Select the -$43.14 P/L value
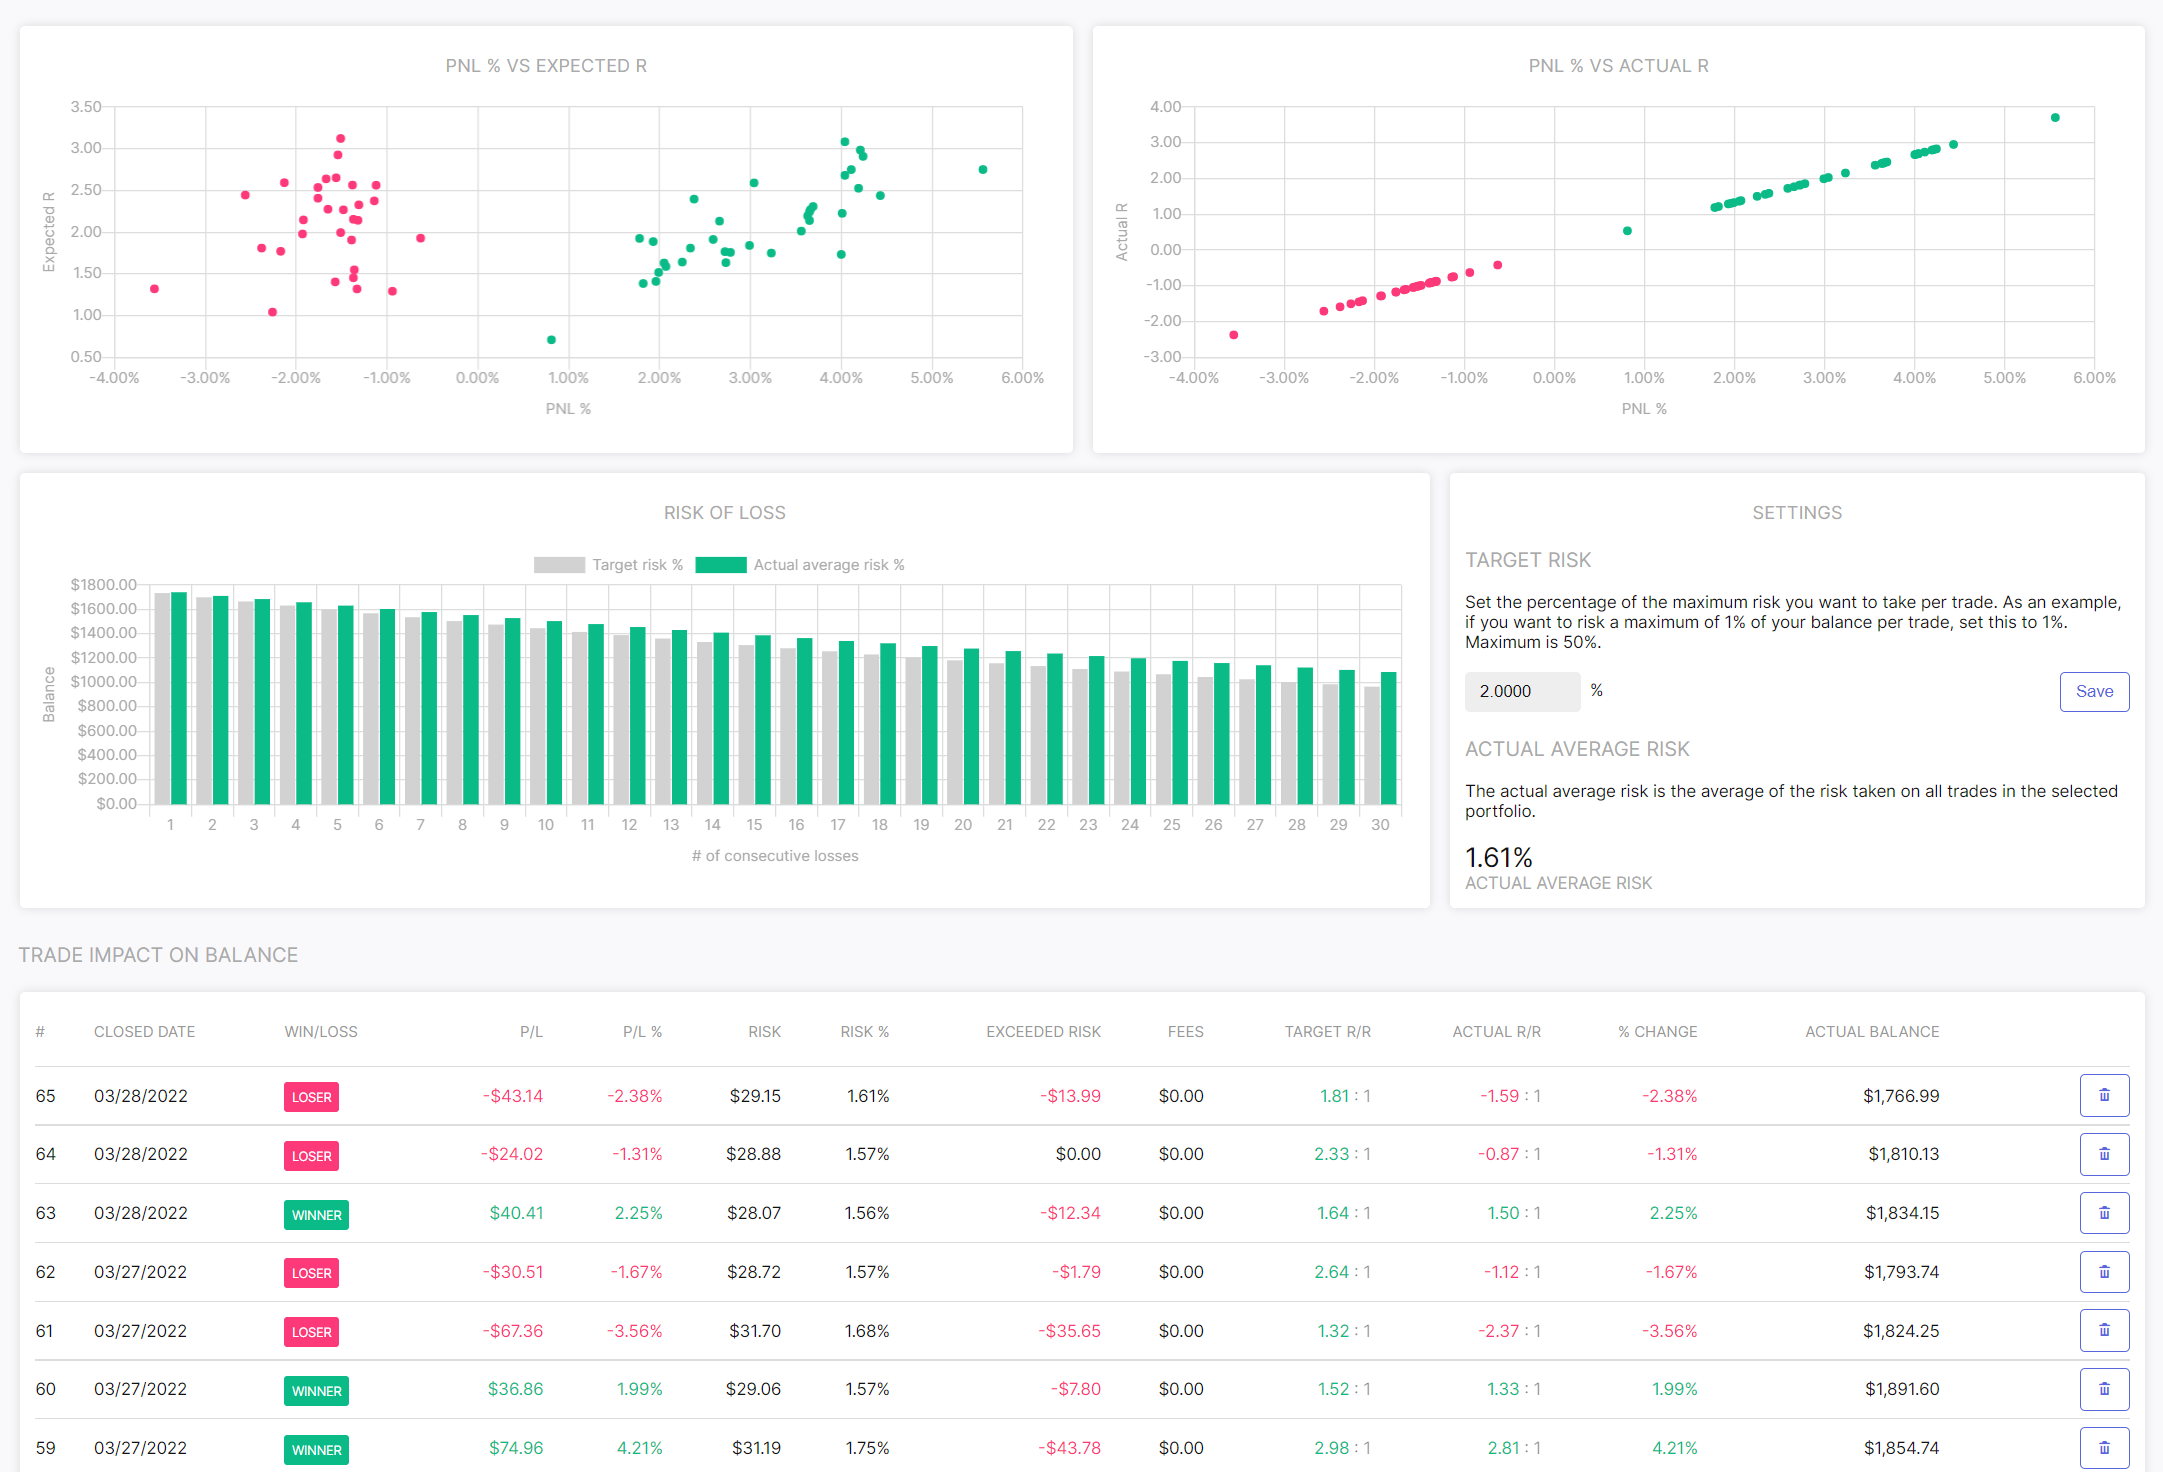The image size is (2163, 1472). (513, 1096)
